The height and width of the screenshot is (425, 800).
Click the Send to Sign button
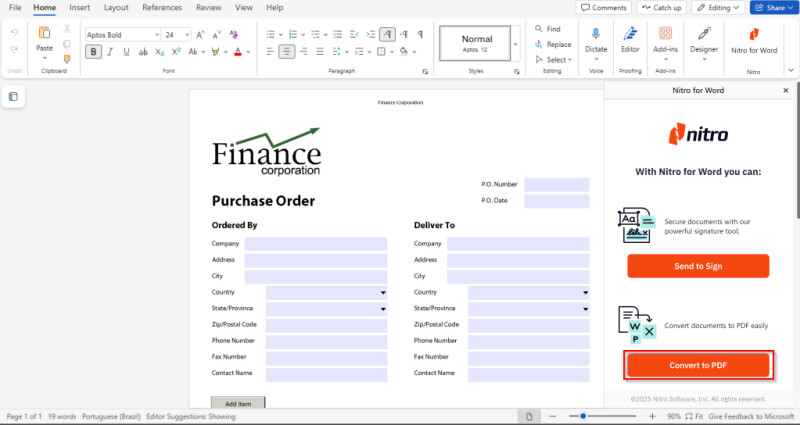click(698, 266)
